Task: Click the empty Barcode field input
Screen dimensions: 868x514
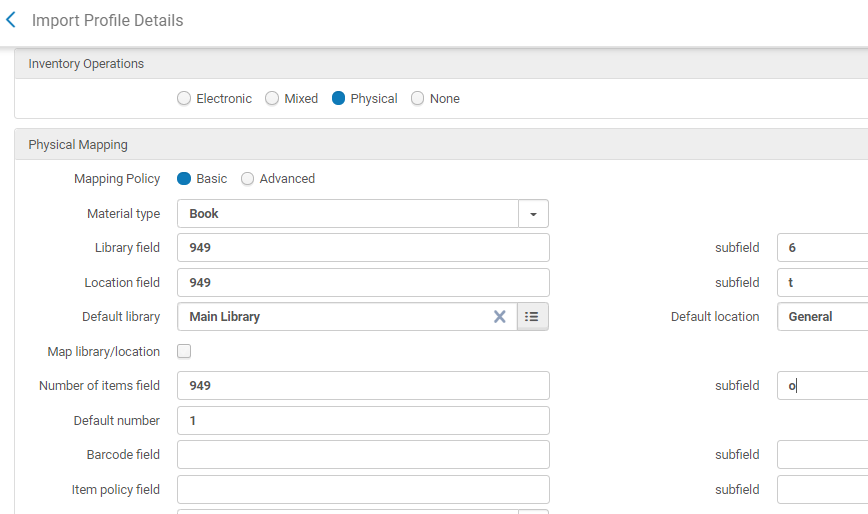Action: (x=363, y=455)
